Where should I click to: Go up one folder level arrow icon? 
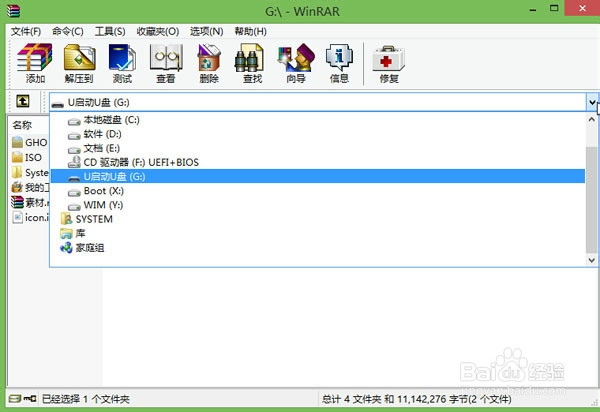click(23, 101)
